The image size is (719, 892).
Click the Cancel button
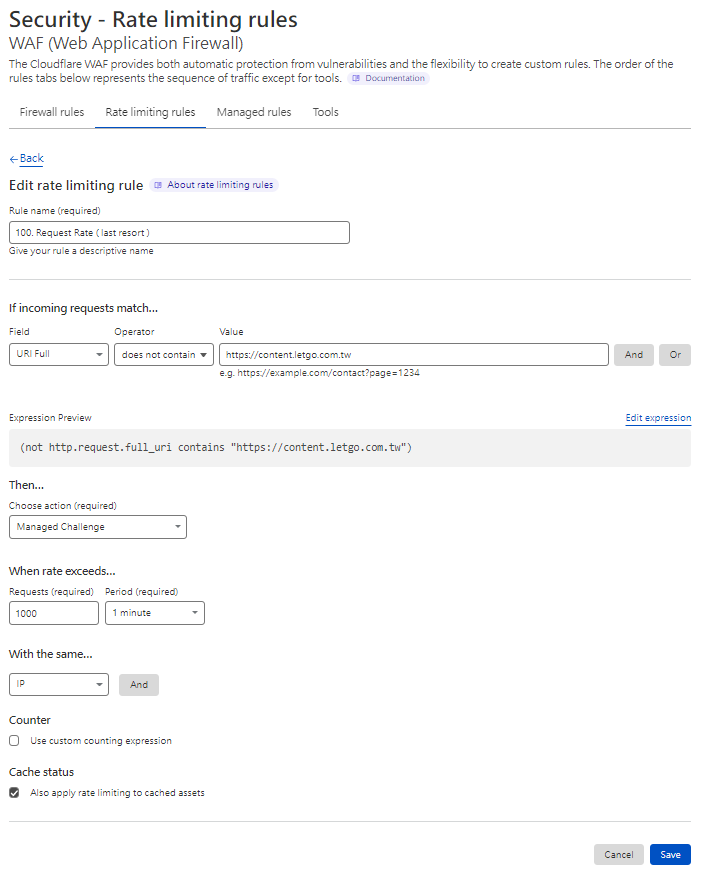pyautogui.click(x=618, y=854)
